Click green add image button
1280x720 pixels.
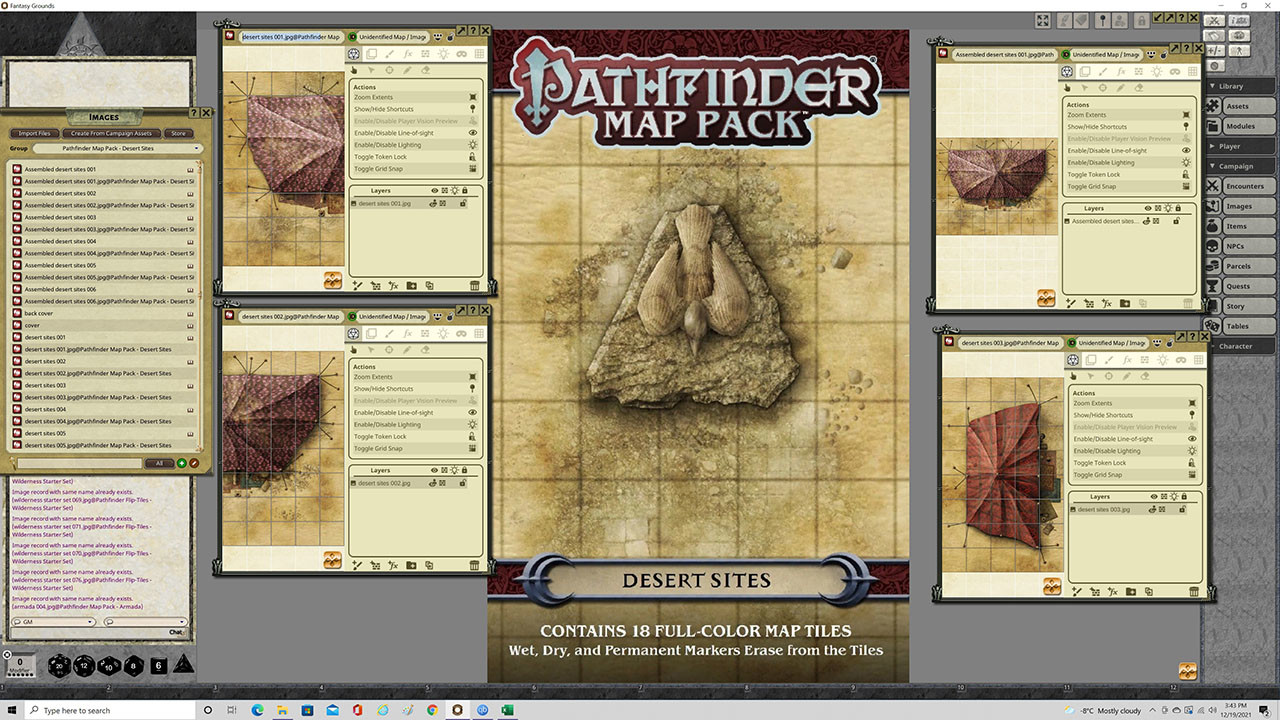182,463
